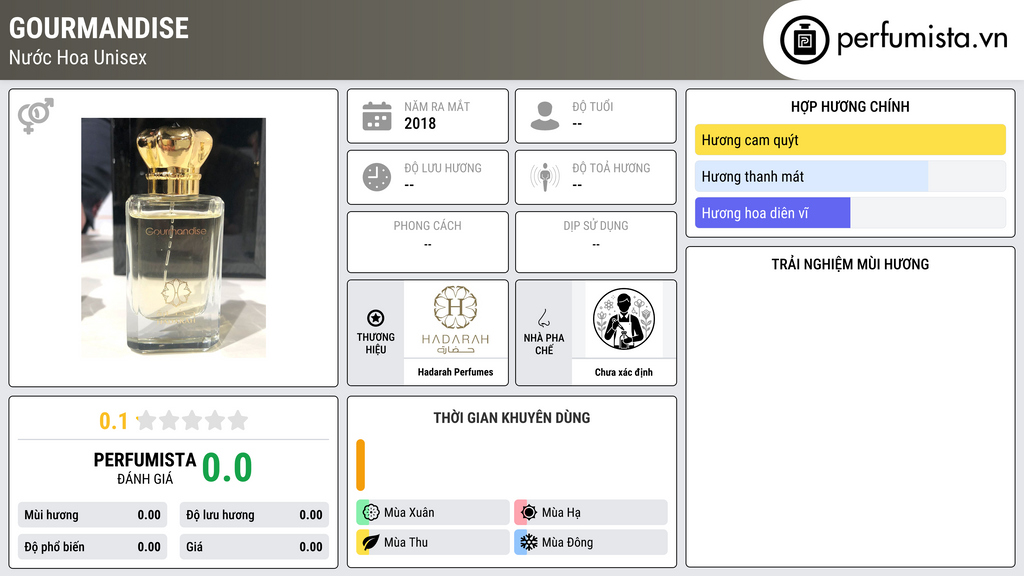Click the sun icon for Mùa Hạ
The image size is (1024, 576).
point(529,513)
